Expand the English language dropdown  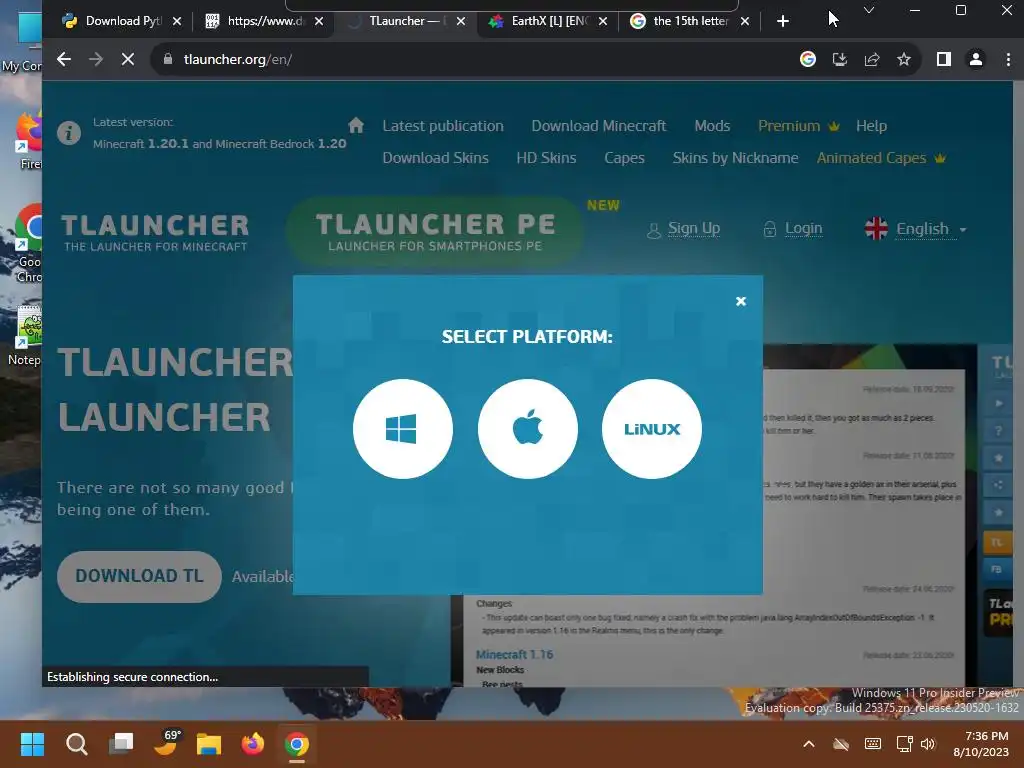point(916,229)
